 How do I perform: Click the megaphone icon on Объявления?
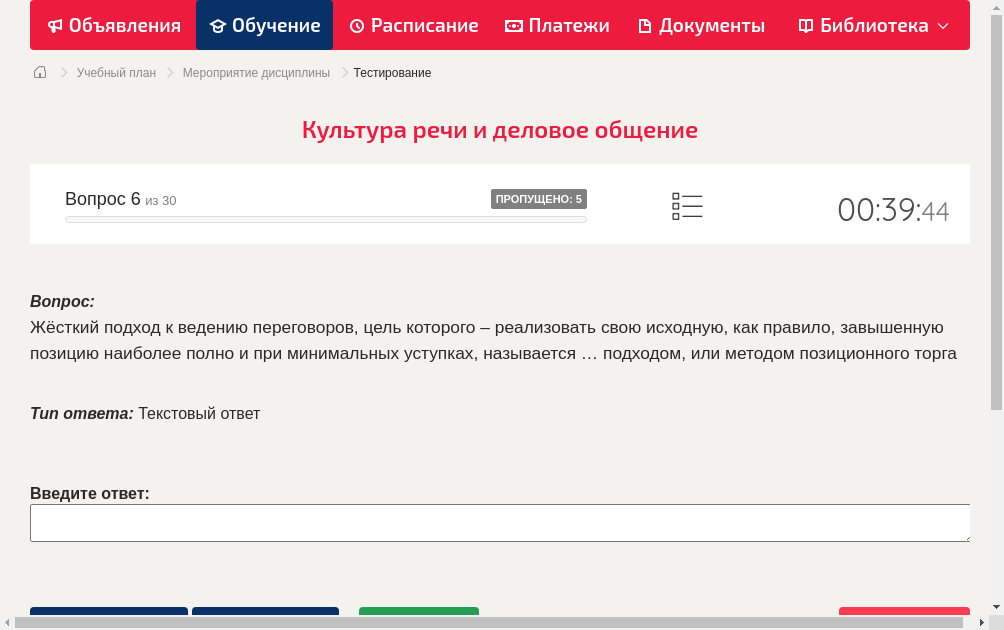pos(55,25)
